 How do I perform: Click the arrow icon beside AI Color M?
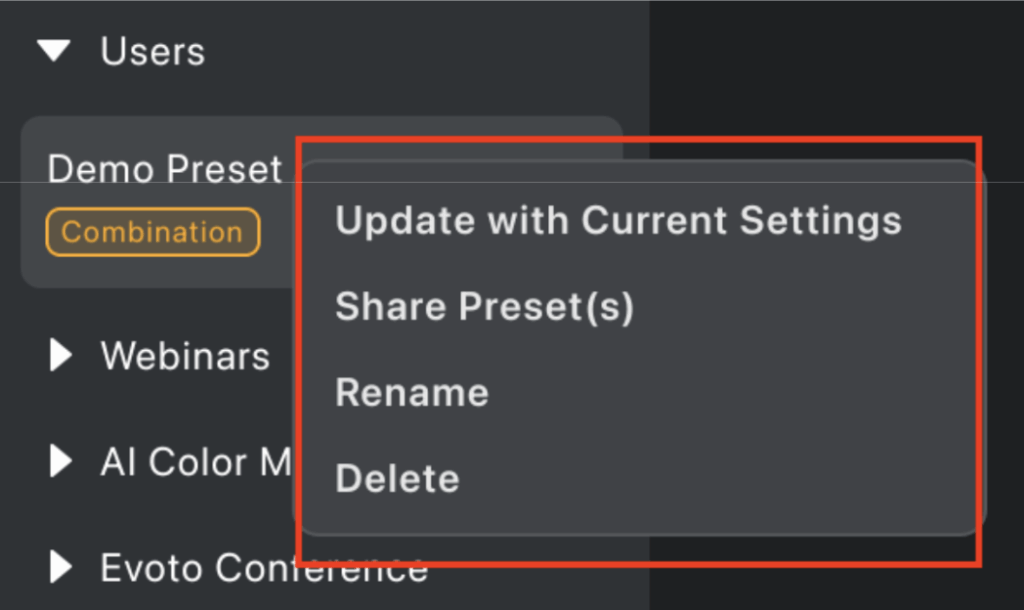[x=62, y=461]
